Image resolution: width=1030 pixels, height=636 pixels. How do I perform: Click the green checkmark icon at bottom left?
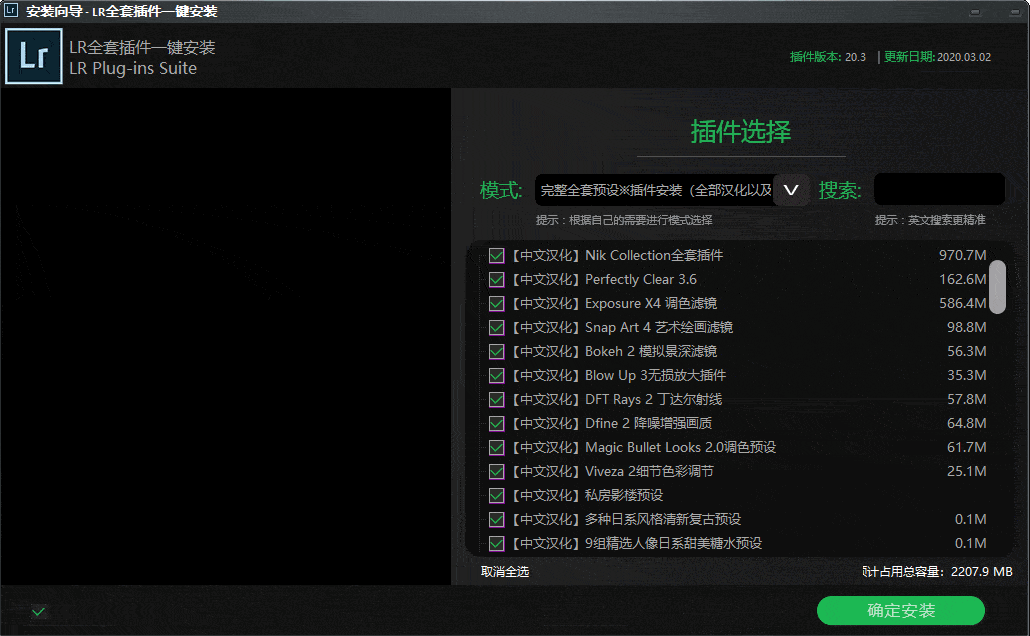click(39, 611)
